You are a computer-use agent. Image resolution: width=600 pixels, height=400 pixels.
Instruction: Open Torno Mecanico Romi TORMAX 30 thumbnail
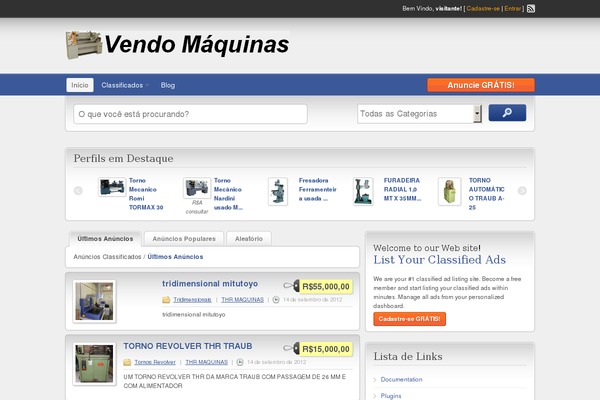coord(112,187)
